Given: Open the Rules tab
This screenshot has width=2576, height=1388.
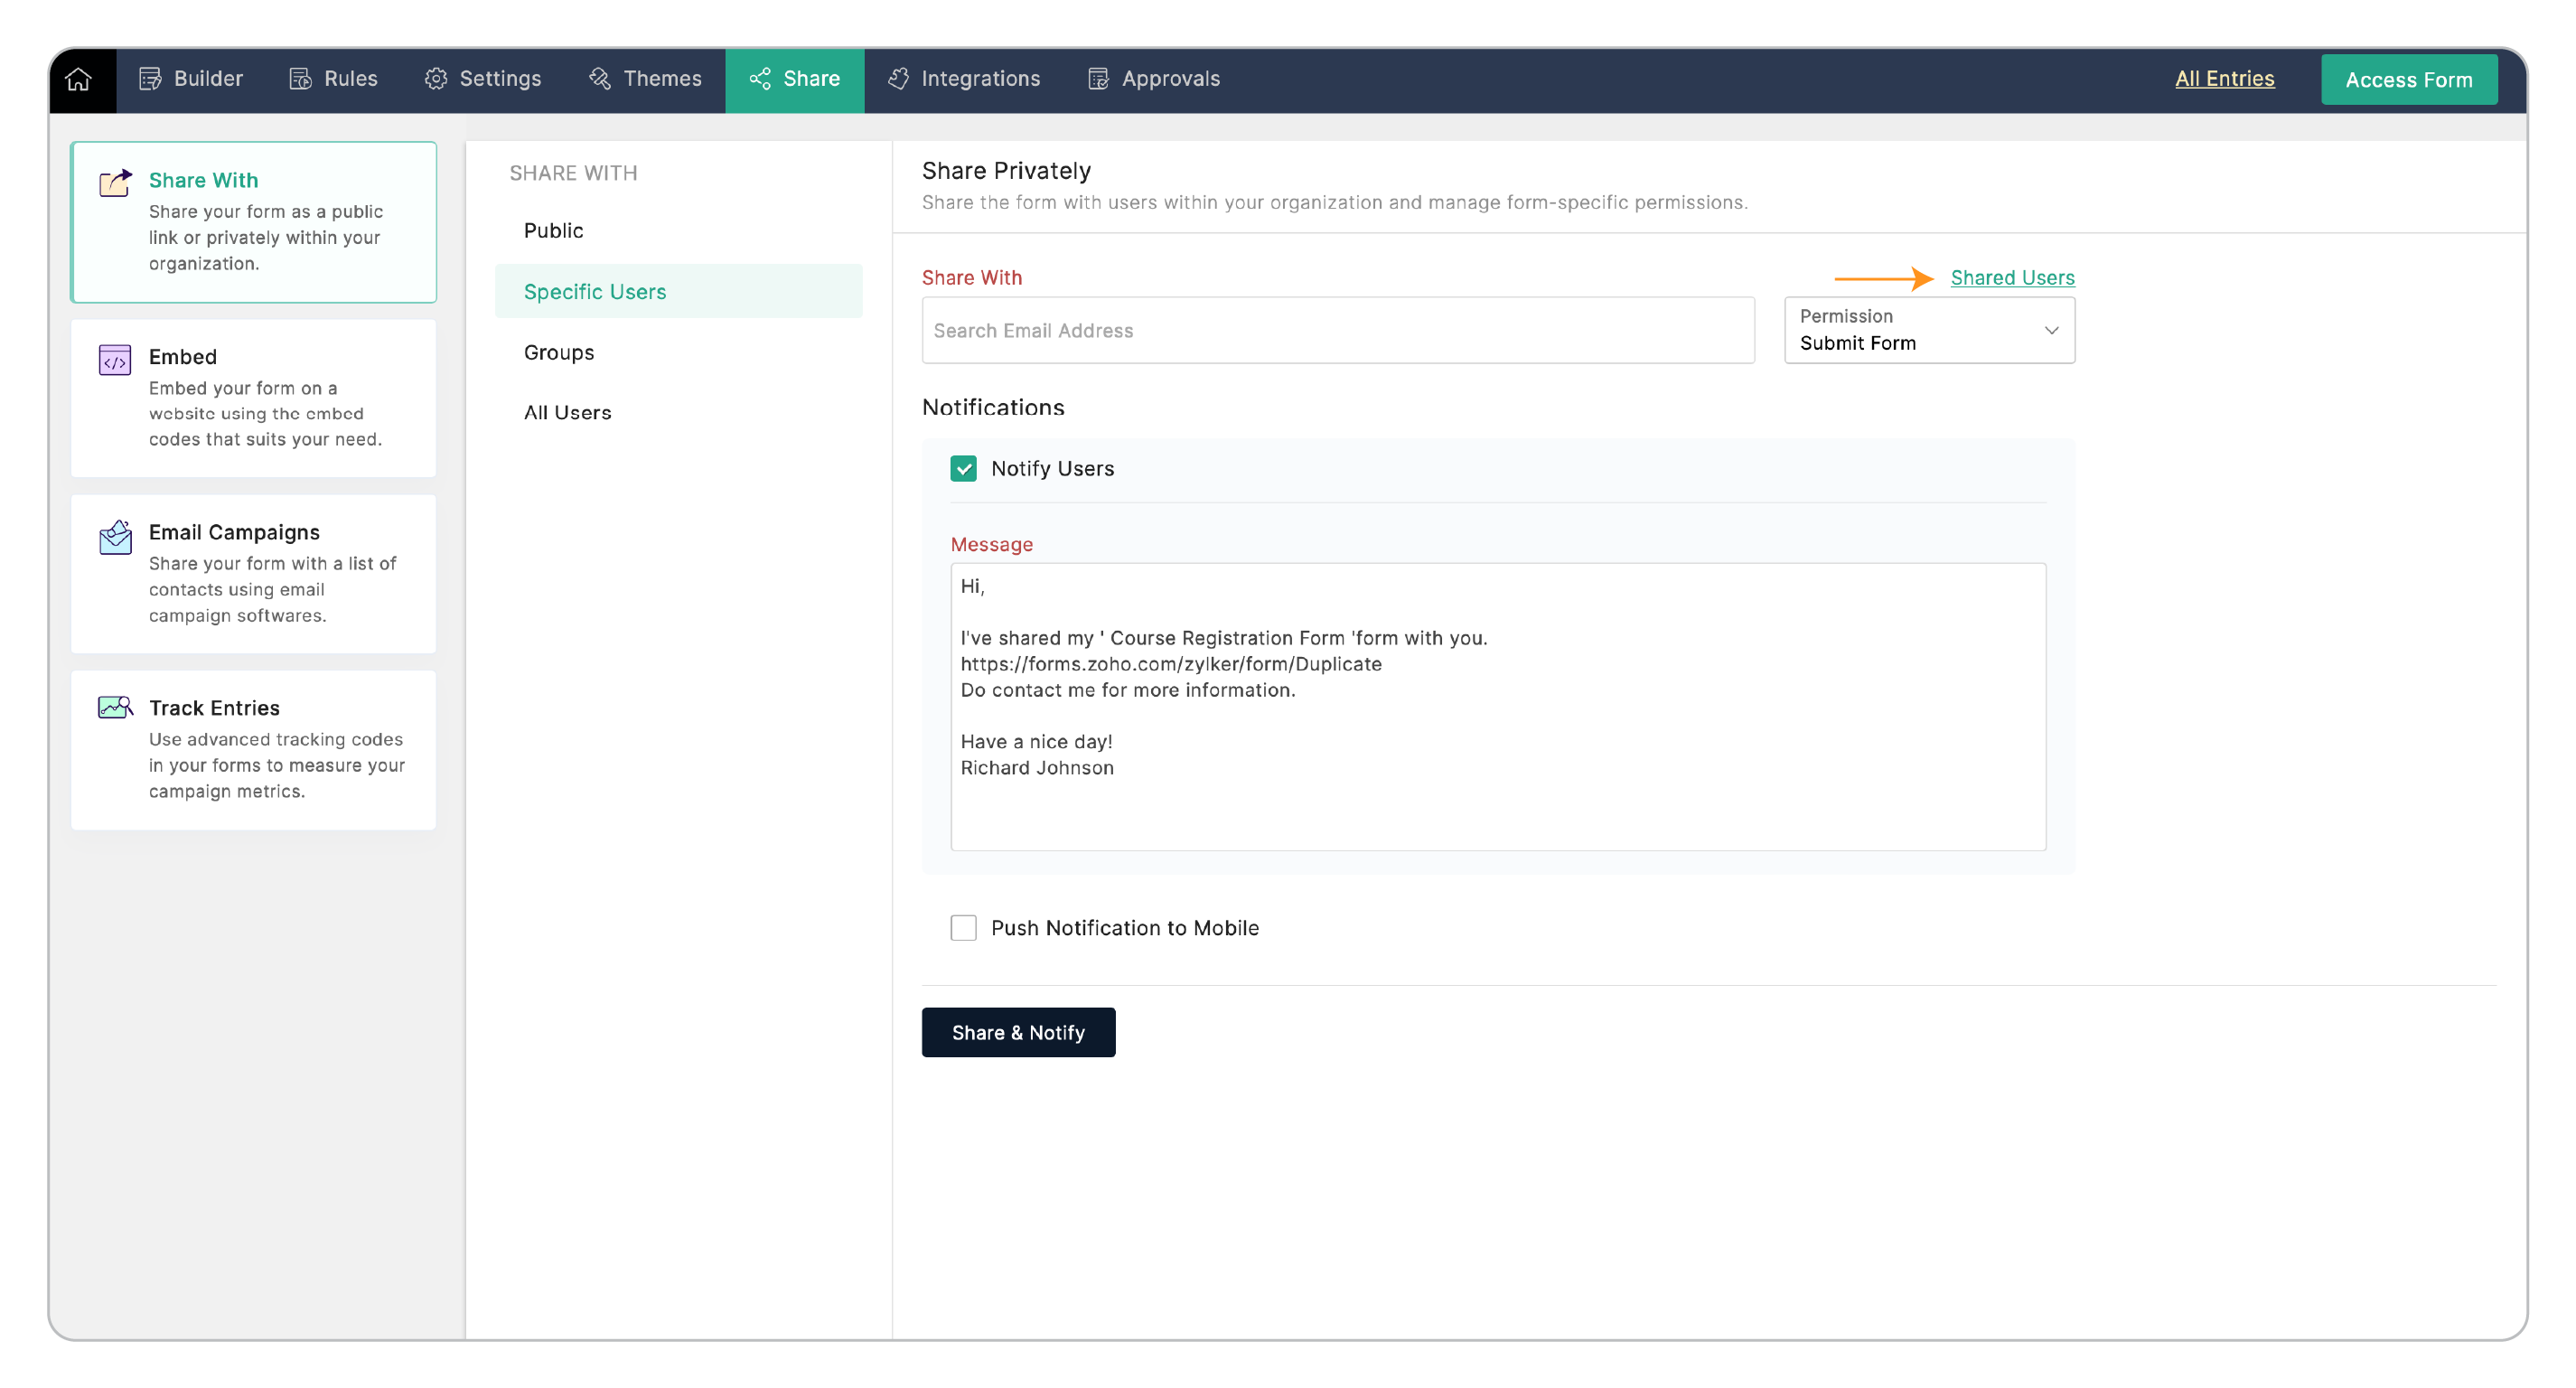Looking at the screenshot, I should point(333,79).
